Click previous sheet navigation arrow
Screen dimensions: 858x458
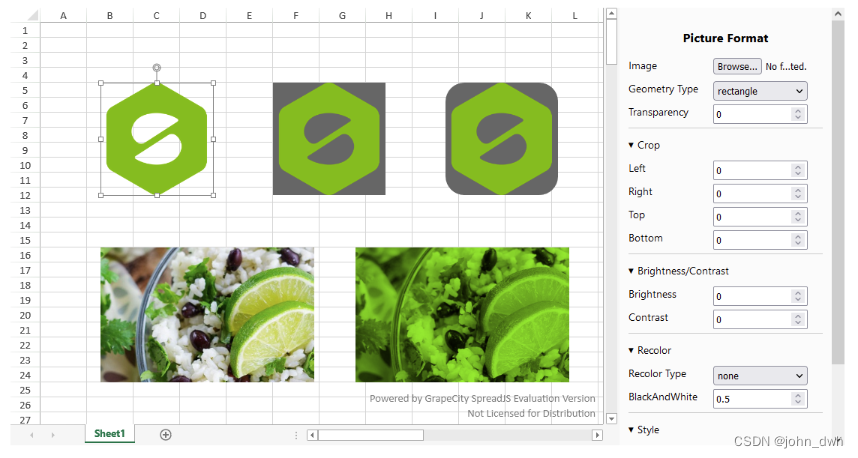coord(32,435)
